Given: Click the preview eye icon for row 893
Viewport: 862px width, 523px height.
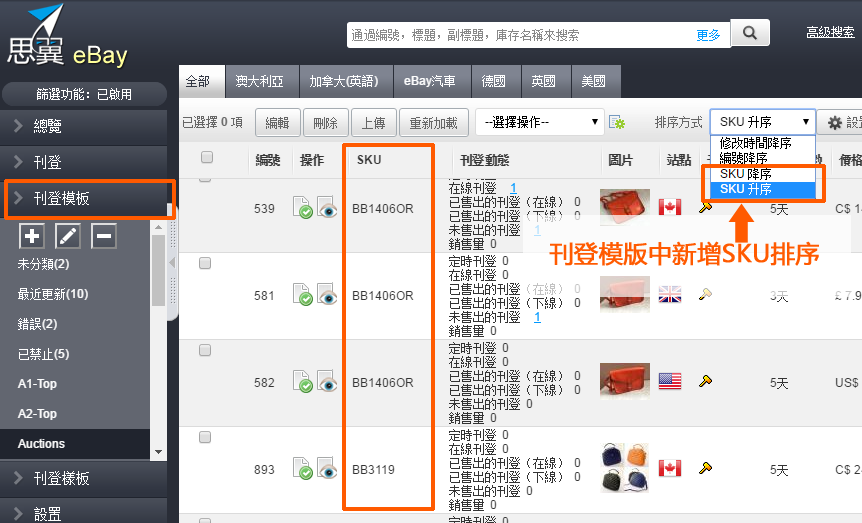Looking at the screenshot, I should click(328, 468).
